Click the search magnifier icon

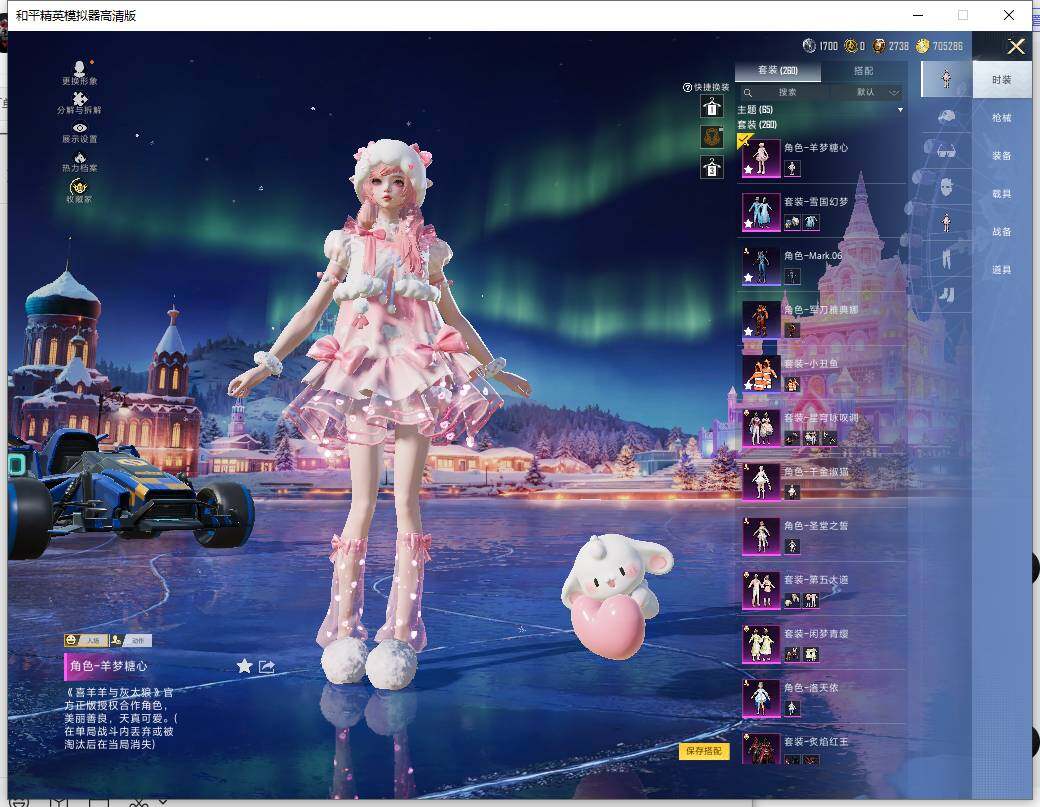pos(748,93)
